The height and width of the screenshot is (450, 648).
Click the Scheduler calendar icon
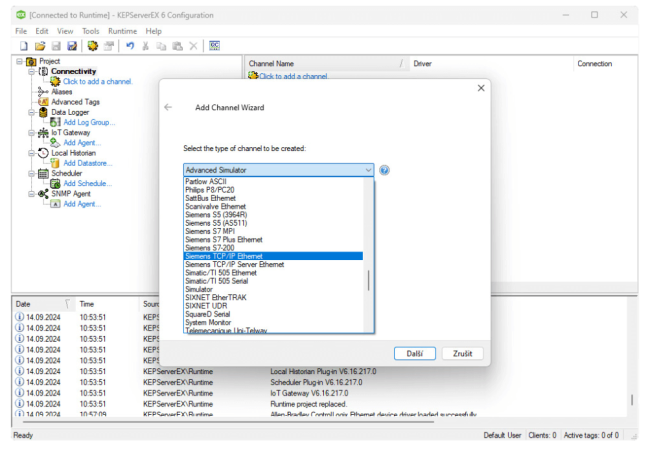pyautogui.click(x=43, y=173)
